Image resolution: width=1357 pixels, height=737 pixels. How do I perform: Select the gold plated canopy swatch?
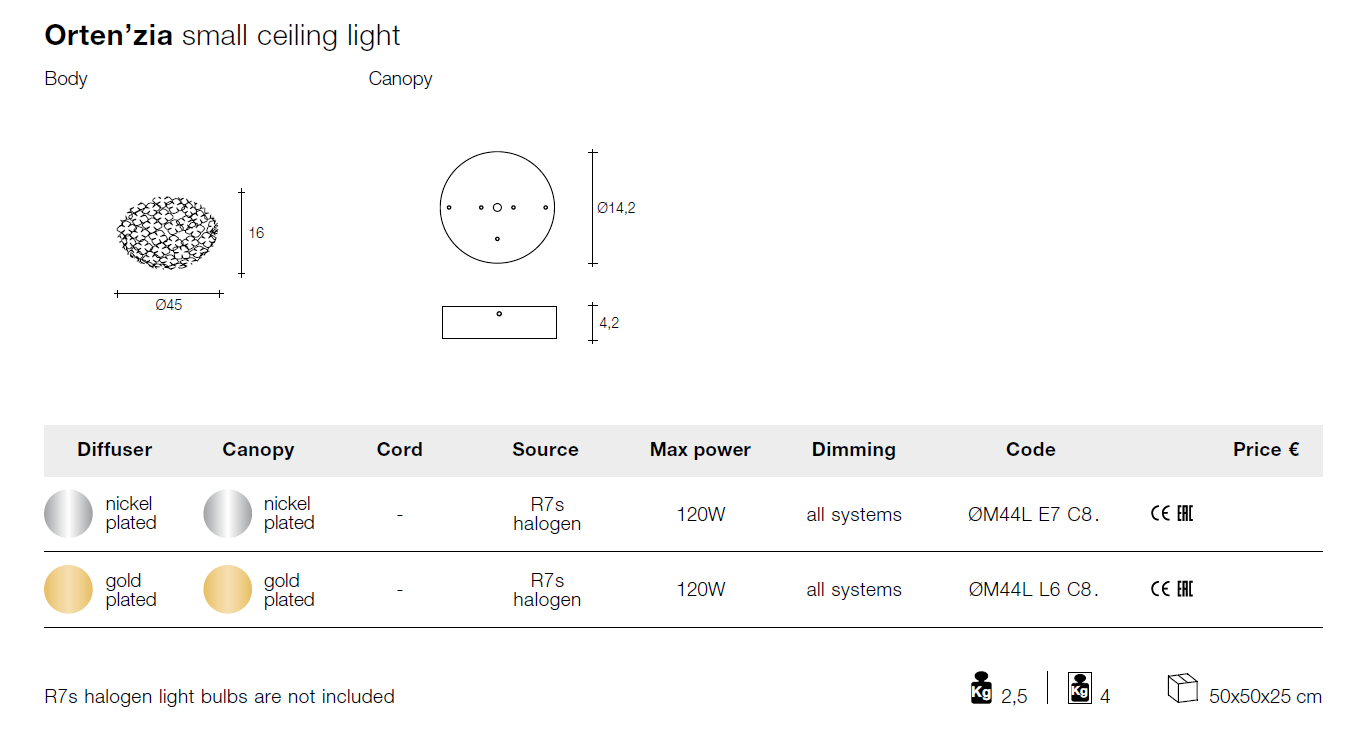(228, 589)
